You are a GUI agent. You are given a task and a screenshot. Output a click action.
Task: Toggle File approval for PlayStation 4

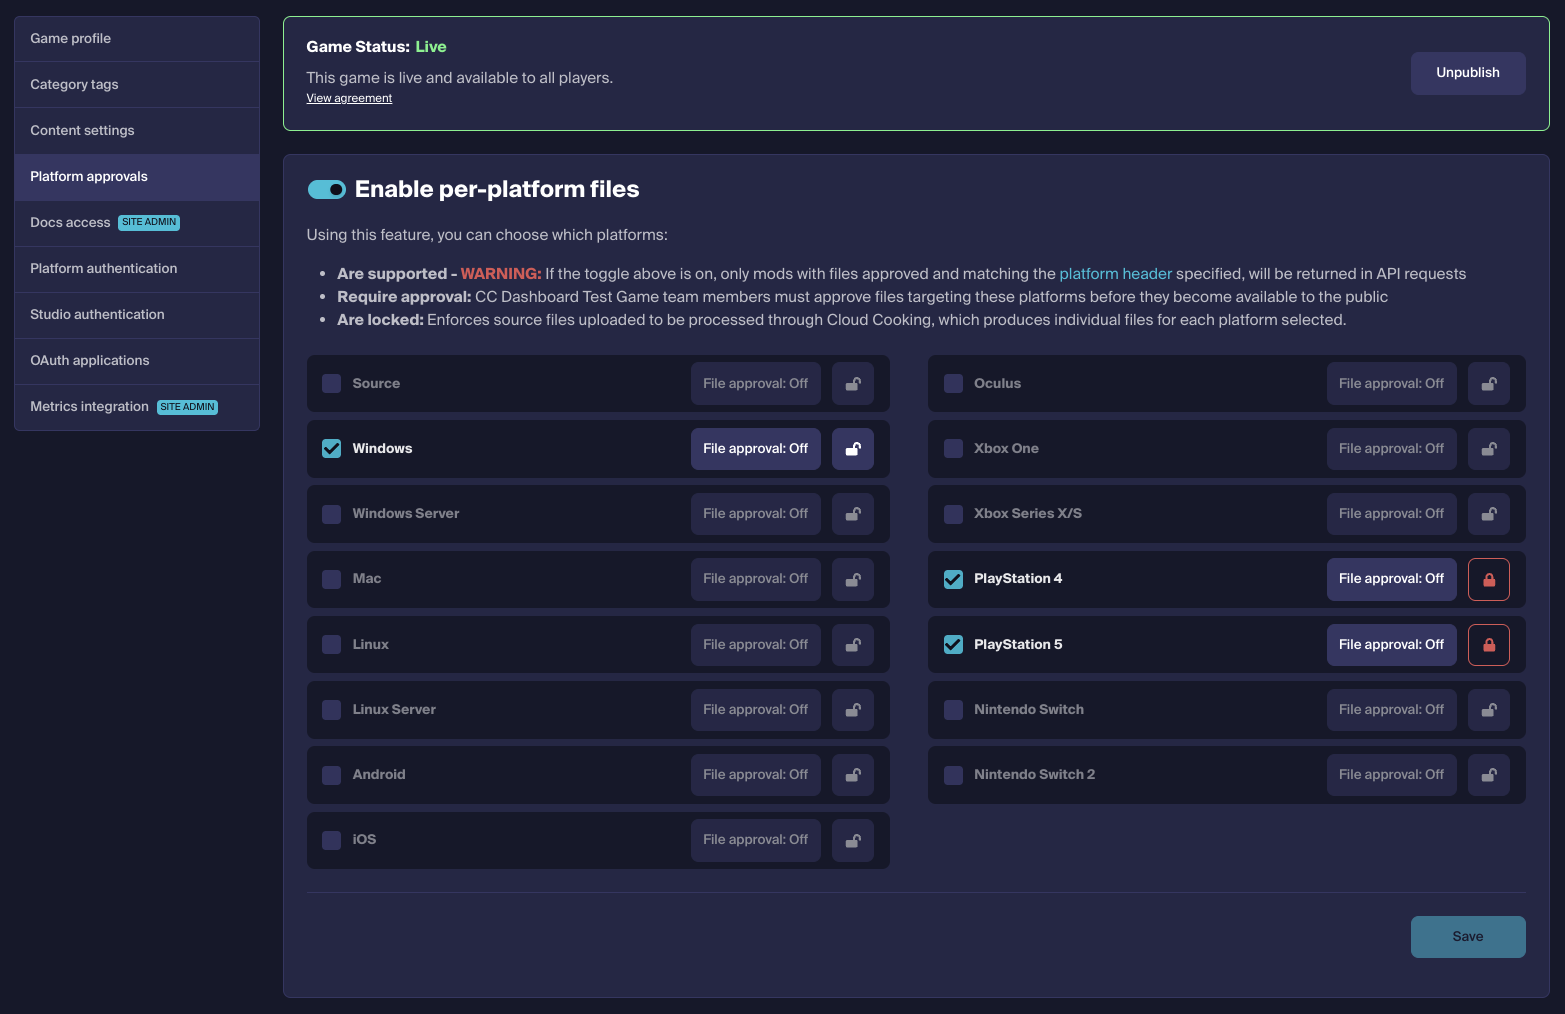1392,579
